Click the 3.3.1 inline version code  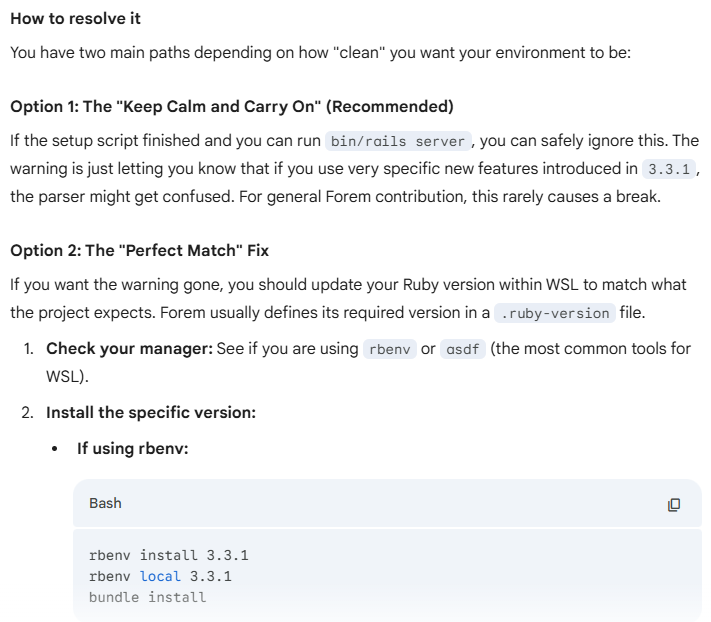(x=669, y=170)
